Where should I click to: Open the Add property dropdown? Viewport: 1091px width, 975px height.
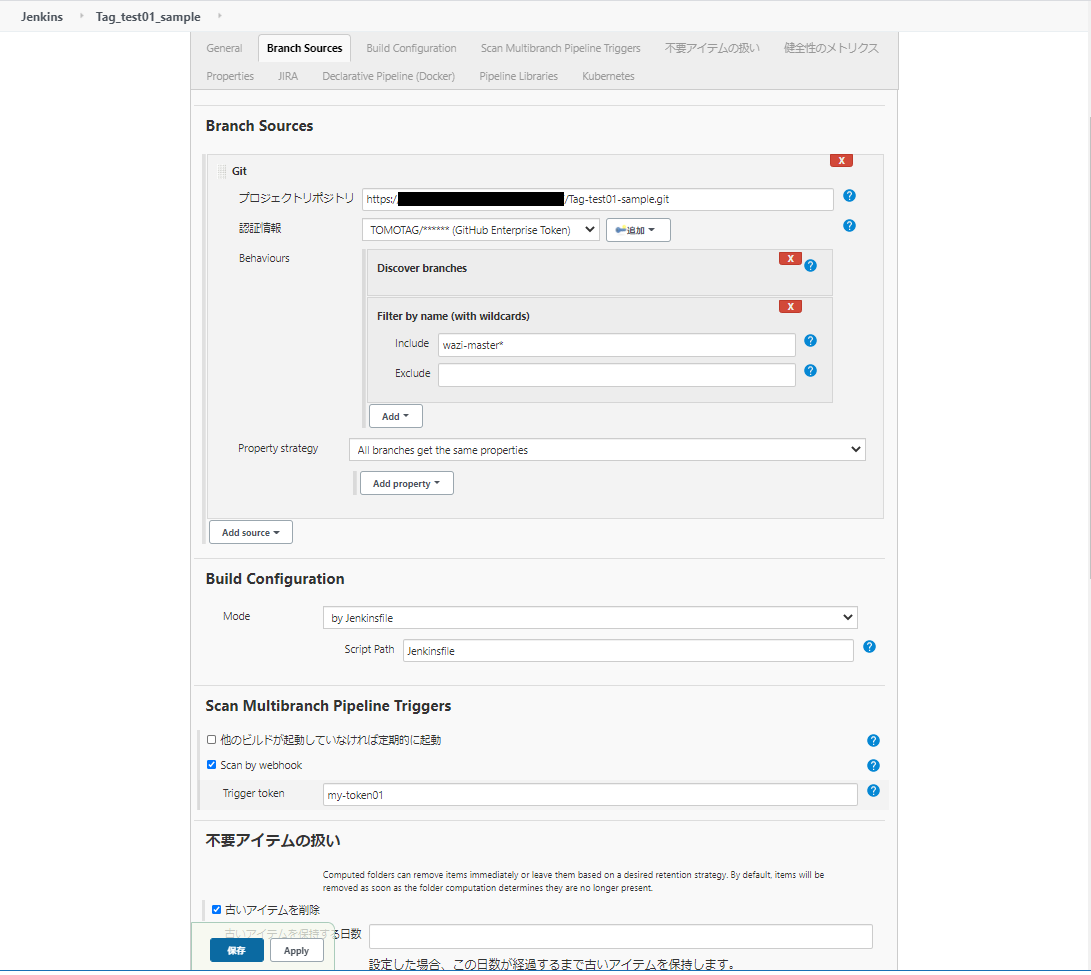pos(406,483)
